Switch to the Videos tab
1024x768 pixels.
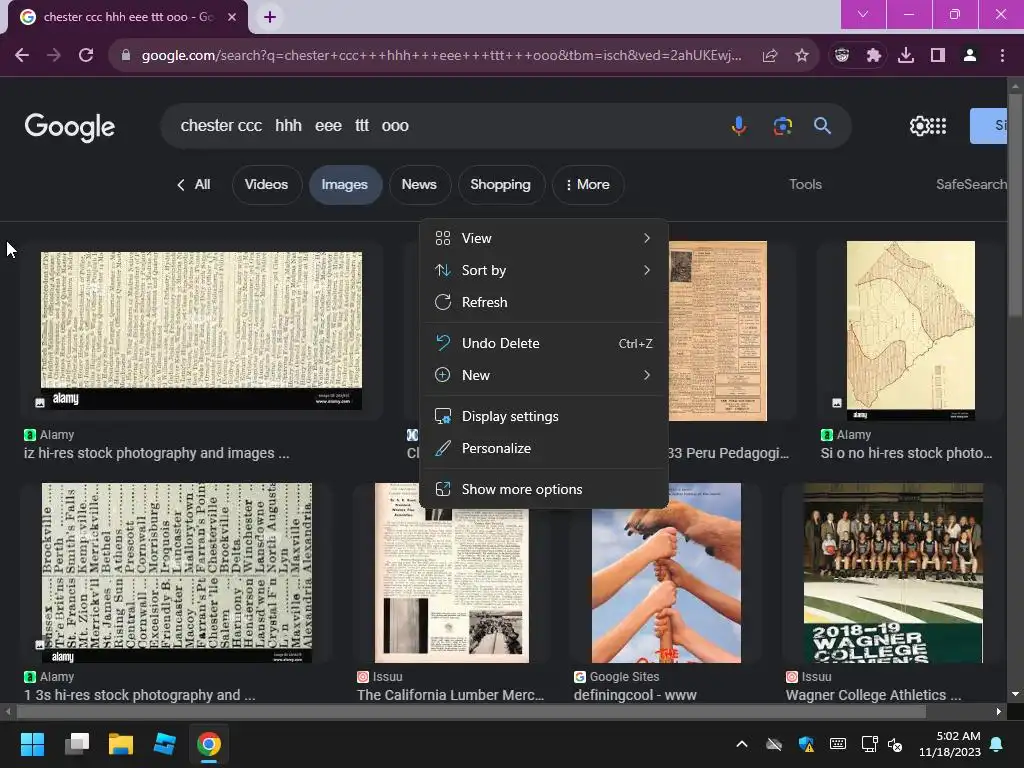coord(266,185)
